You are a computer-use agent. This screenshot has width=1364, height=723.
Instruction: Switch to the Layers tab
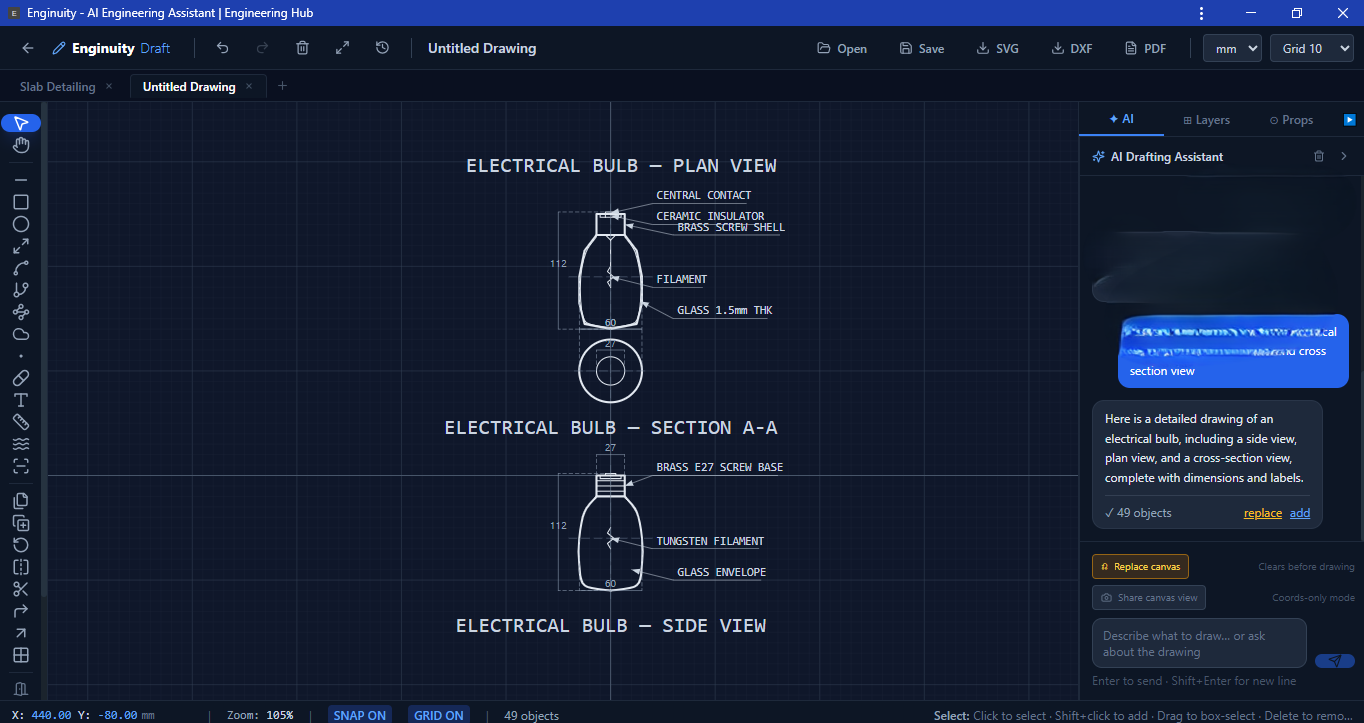click(x=1206, y=120)
